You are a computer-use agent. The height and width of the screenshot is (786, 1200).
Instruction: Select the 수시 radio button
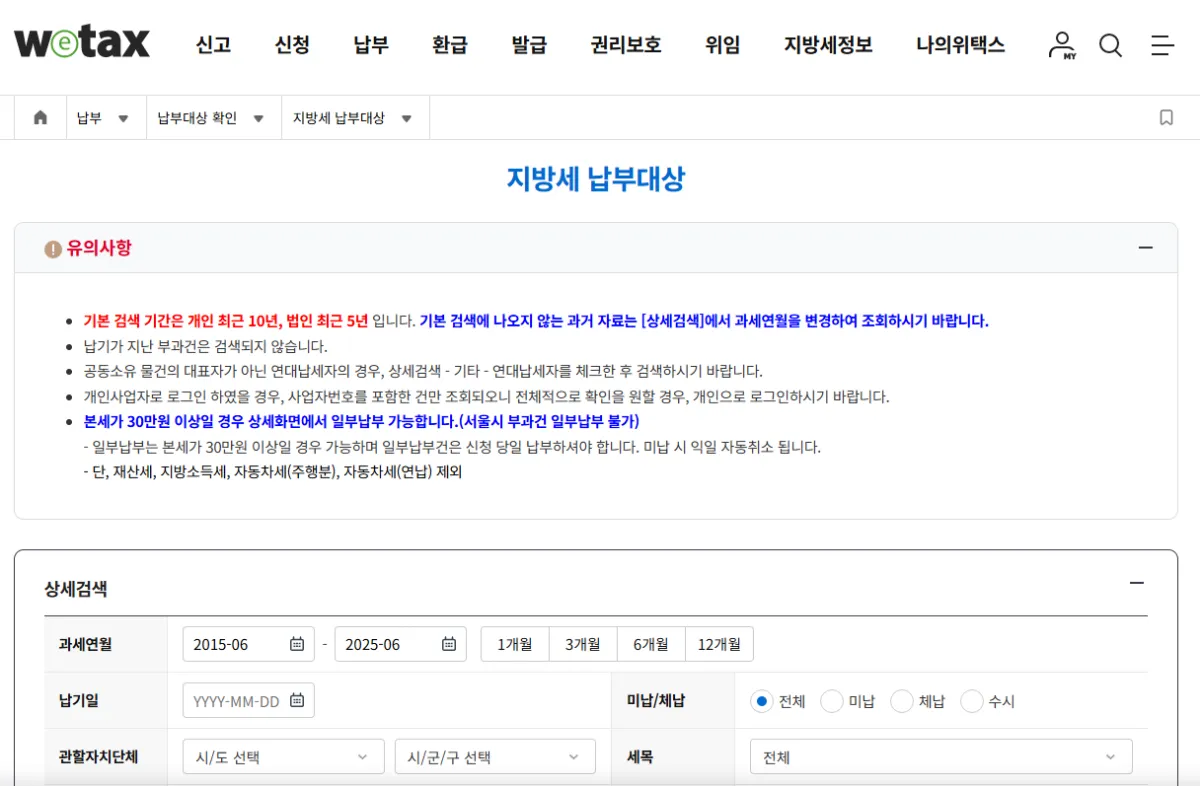tap(971, 701)
